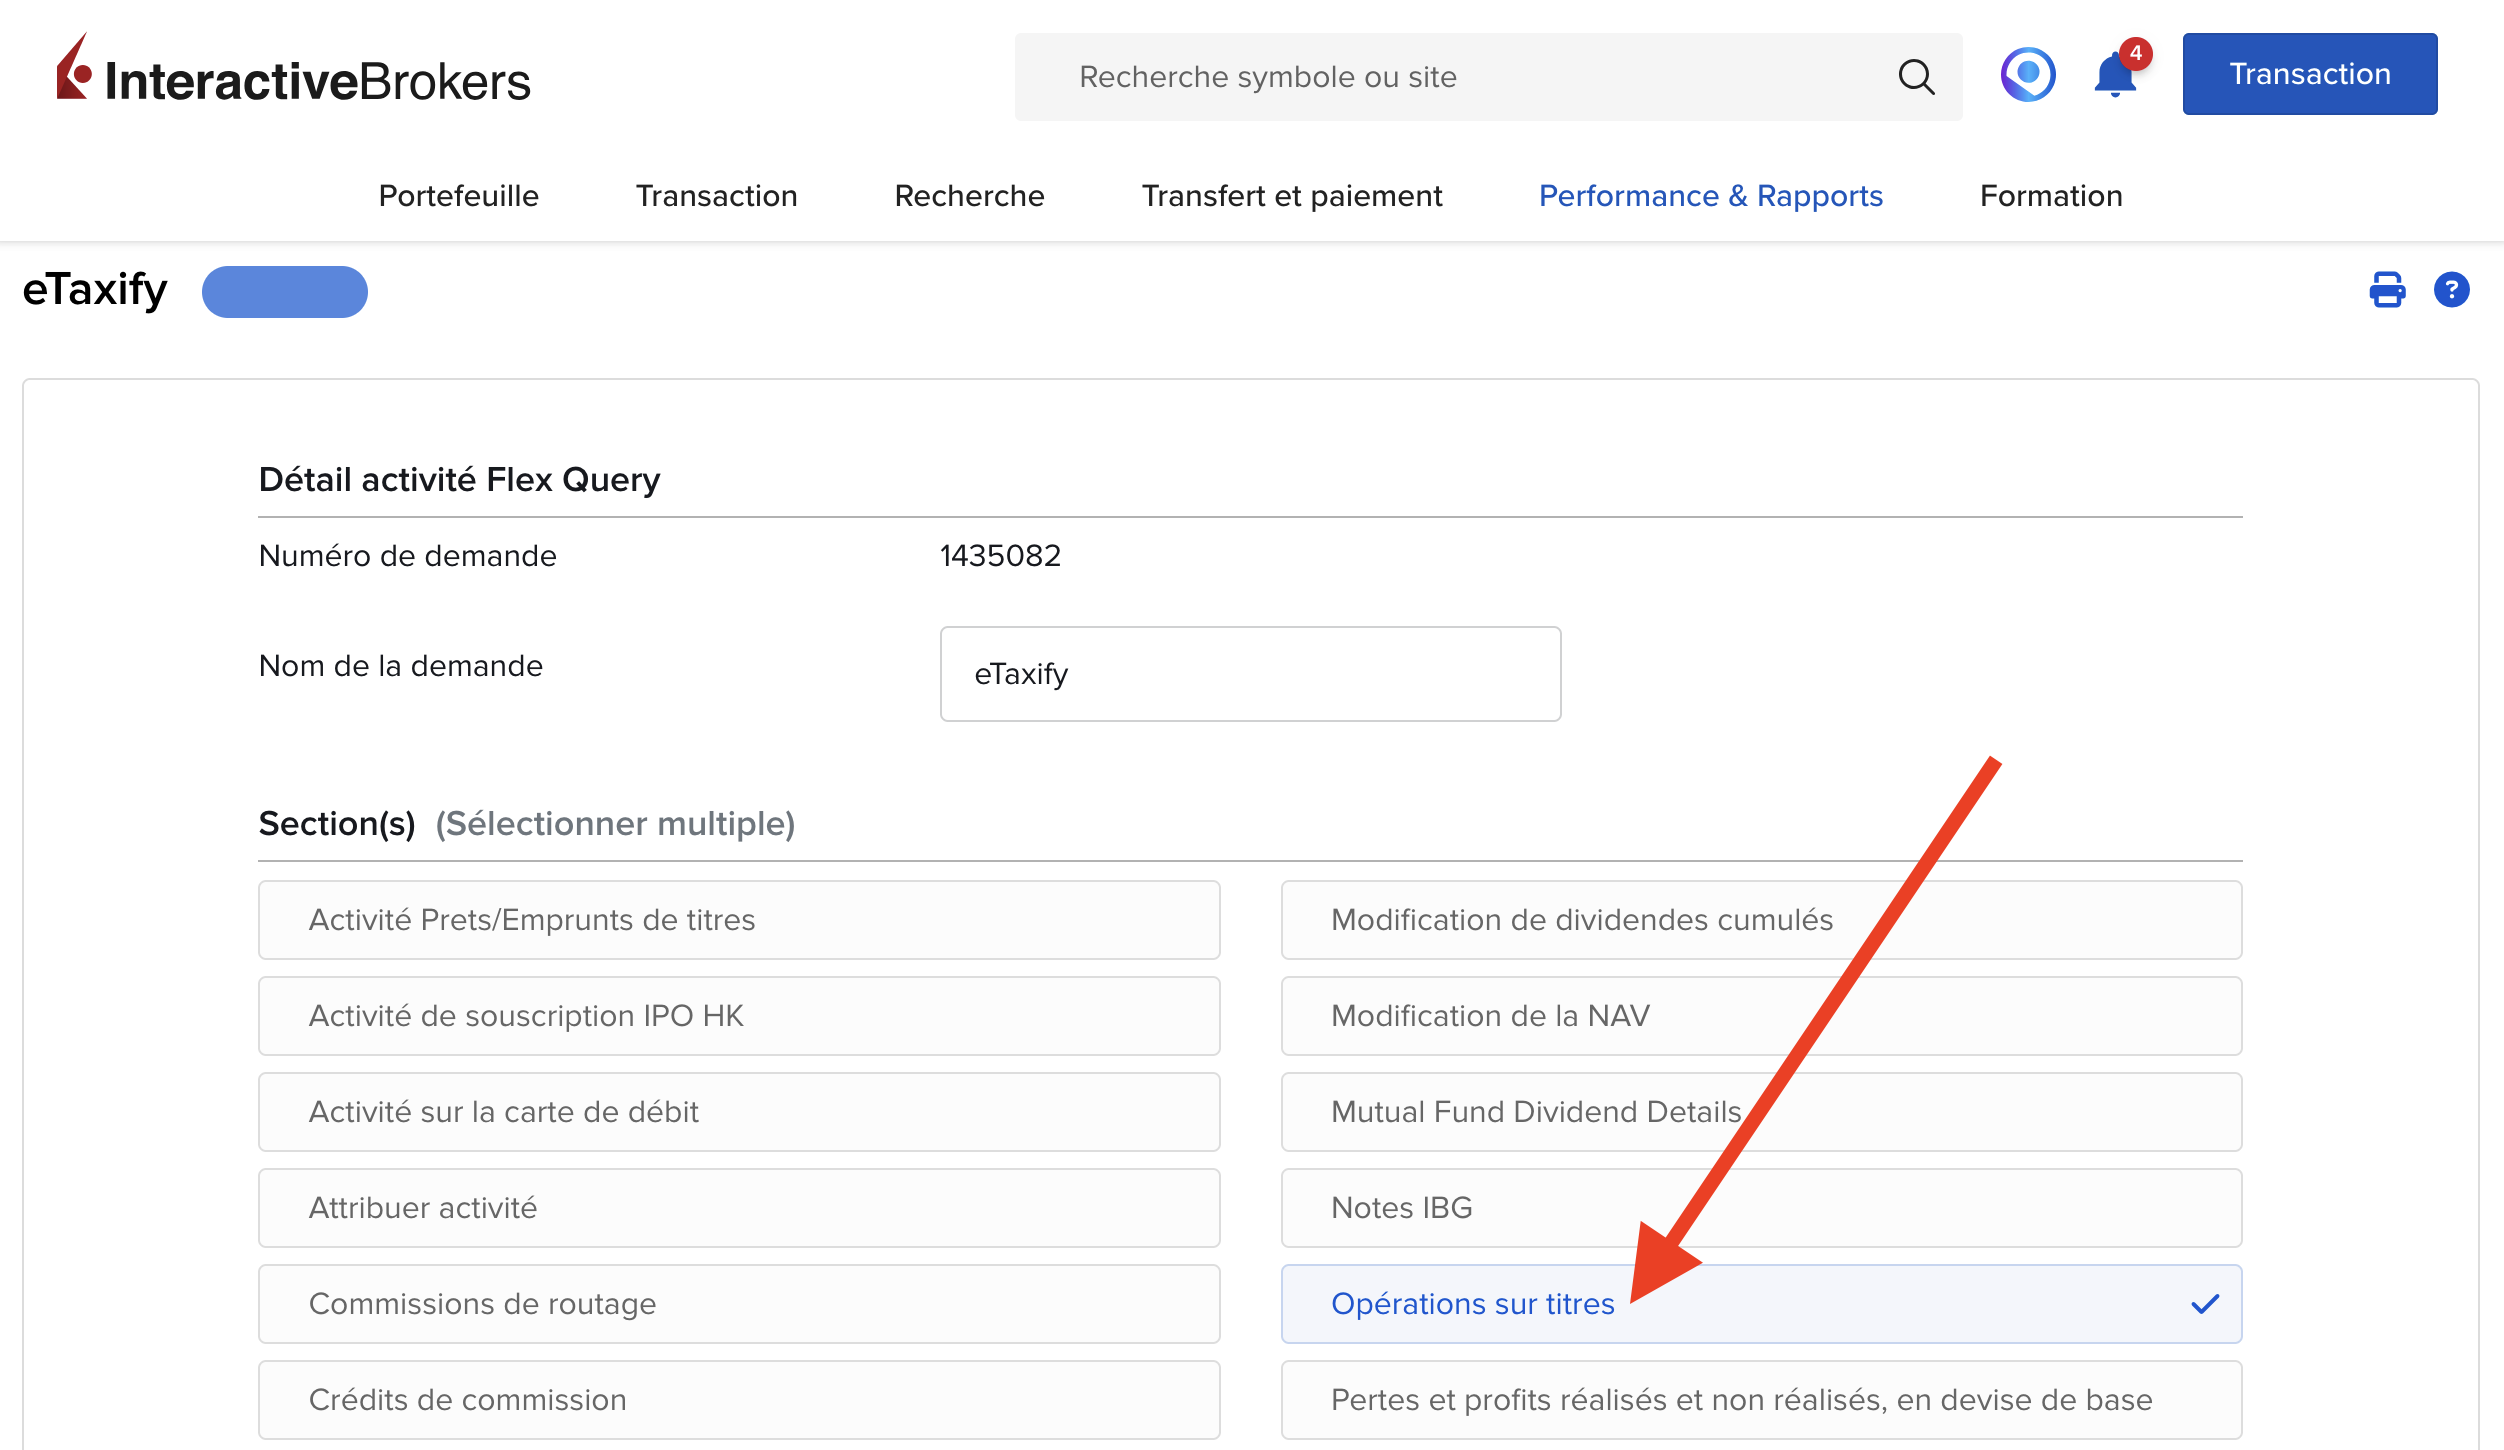Print the eTaxify page
Image resolution: width=2504 pixels, height=1450 pixels.
point(2387,290)
